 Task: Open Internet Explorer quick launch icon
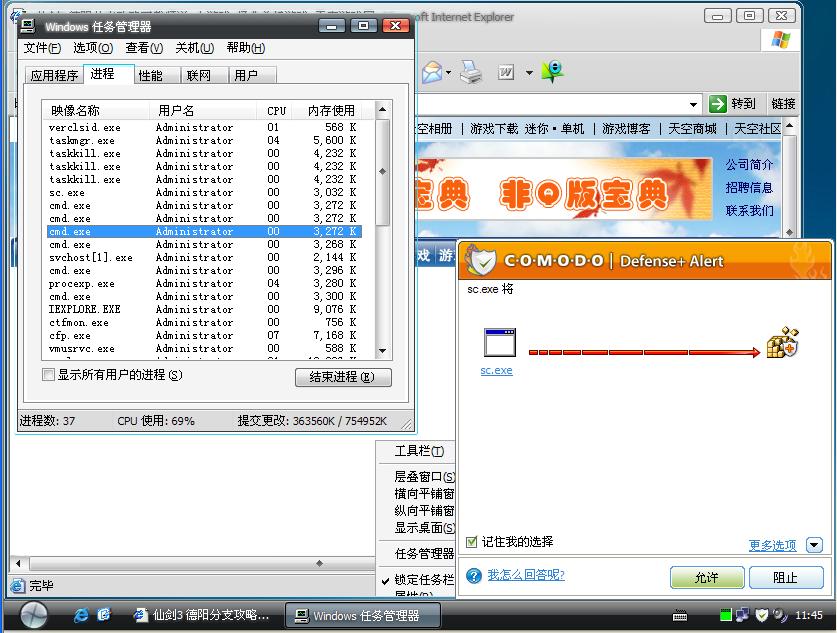tap(82, 615)
